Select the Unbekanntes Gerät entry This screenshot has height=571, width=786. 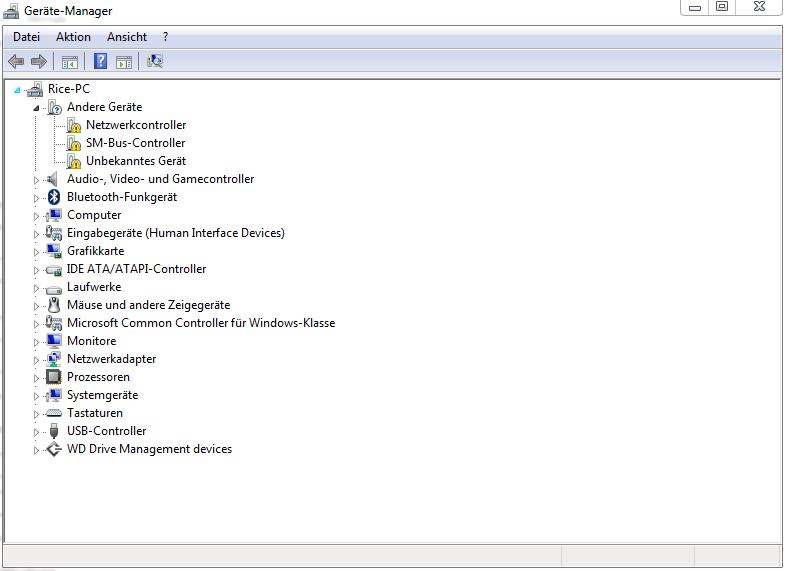[x=136, y=161]
